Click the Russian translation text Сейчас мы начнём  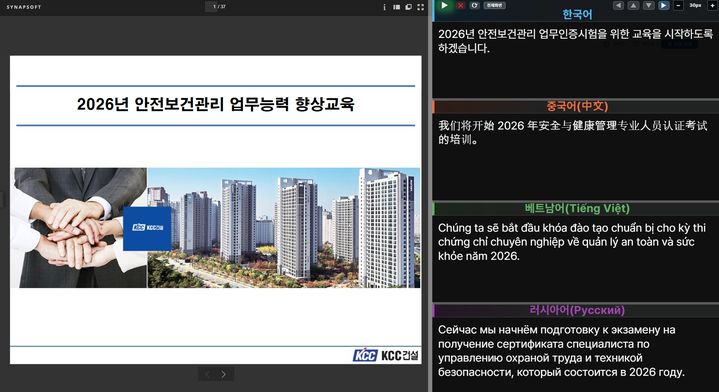coord(561,351)
